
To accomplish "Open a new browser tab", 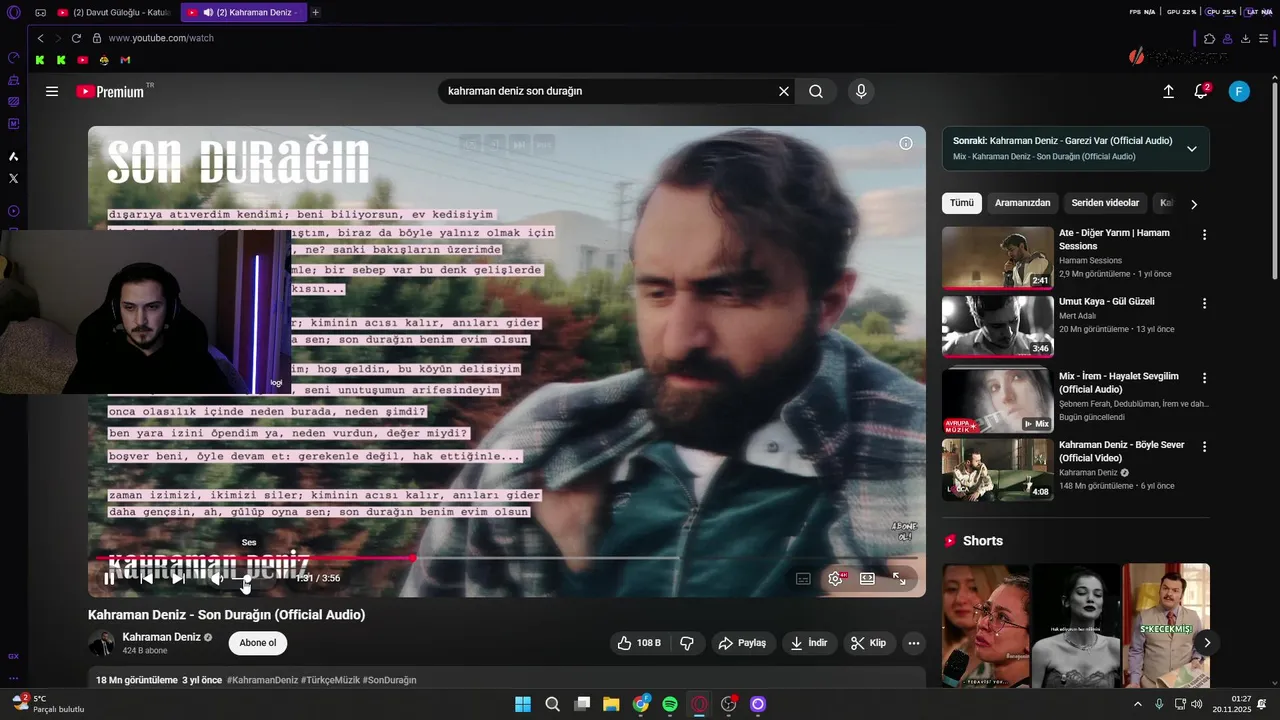I will tap(315, 12).
